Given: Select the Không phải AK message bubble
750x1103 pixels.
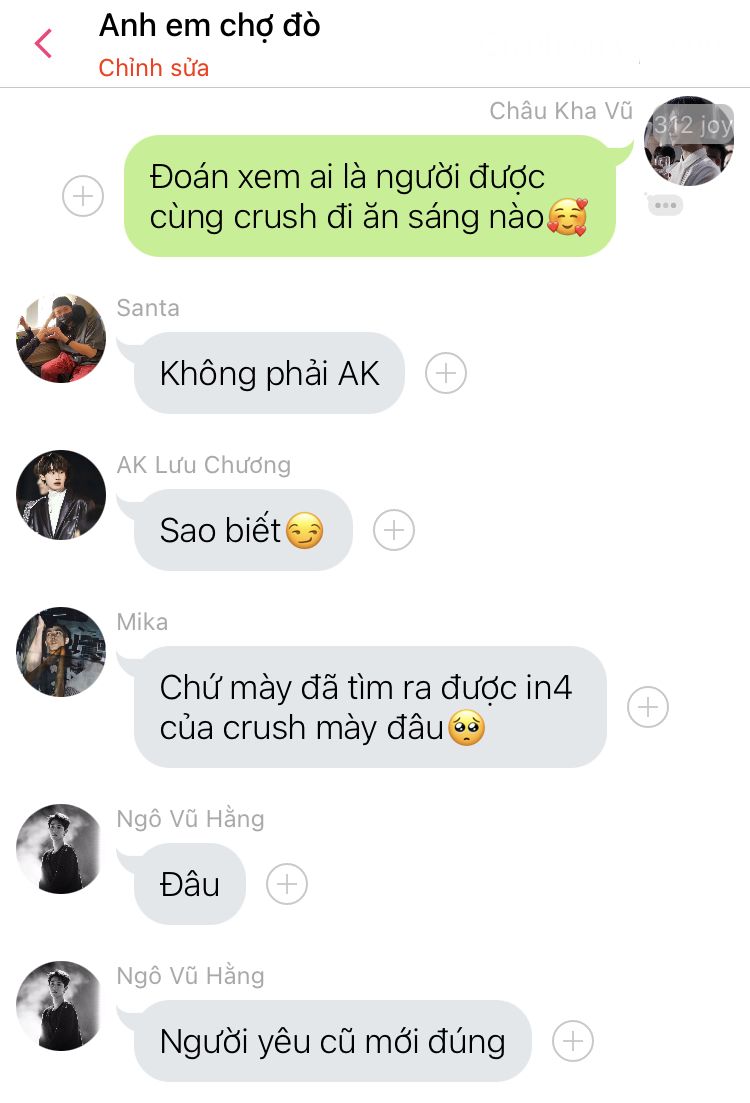Looking at the screenshot, I should click(269, 373).
